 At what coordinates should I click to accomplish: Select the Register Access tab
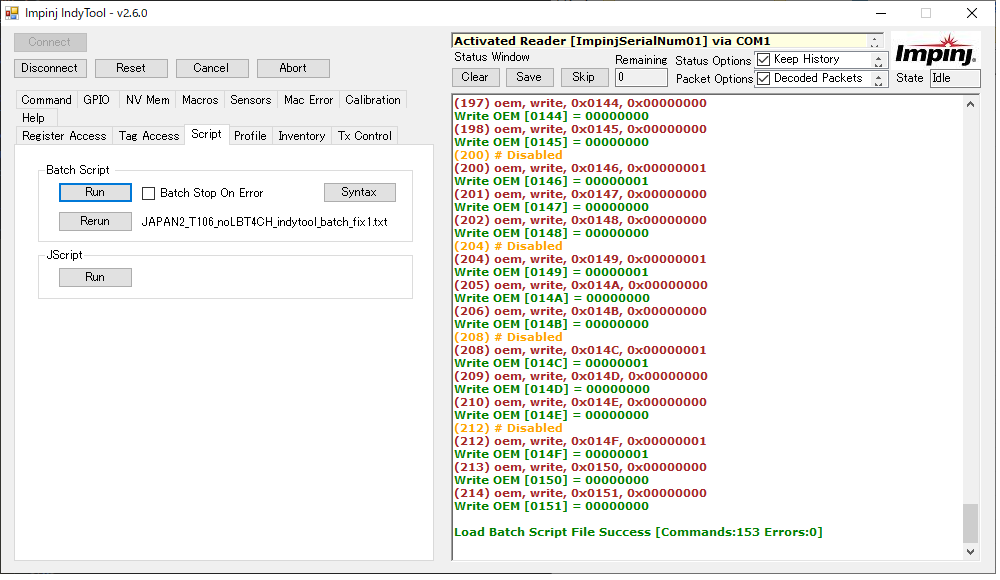(64, 136)
